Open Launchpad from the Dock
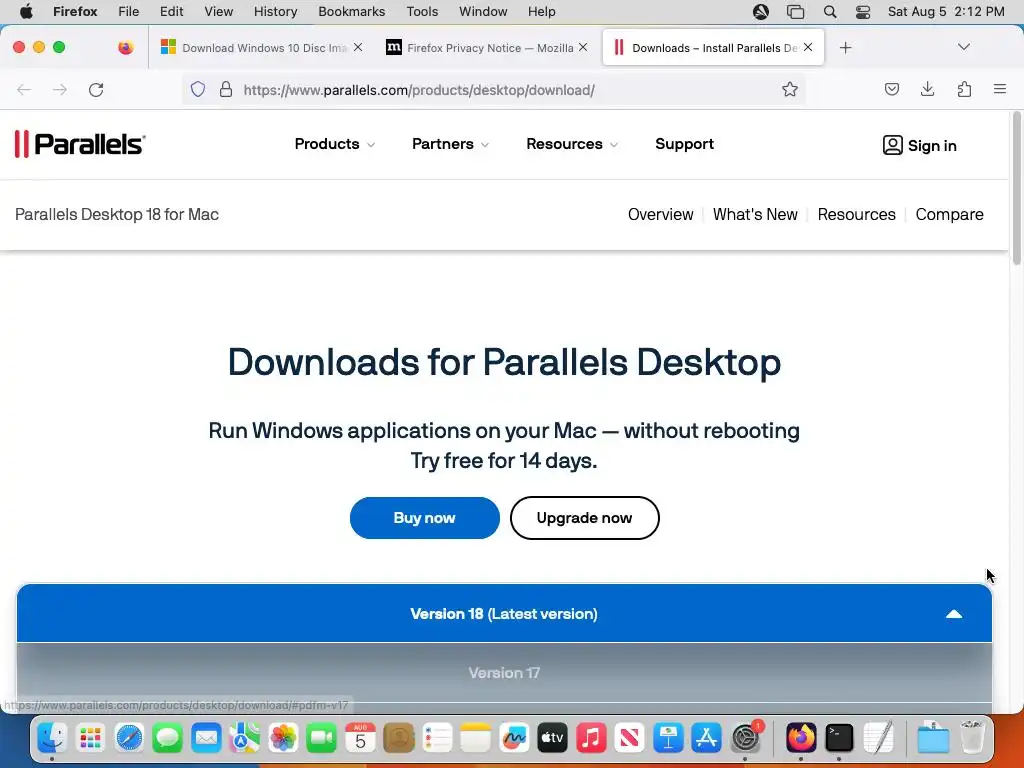The width and height of the screenshot is (1024, 768). (90, 739)
